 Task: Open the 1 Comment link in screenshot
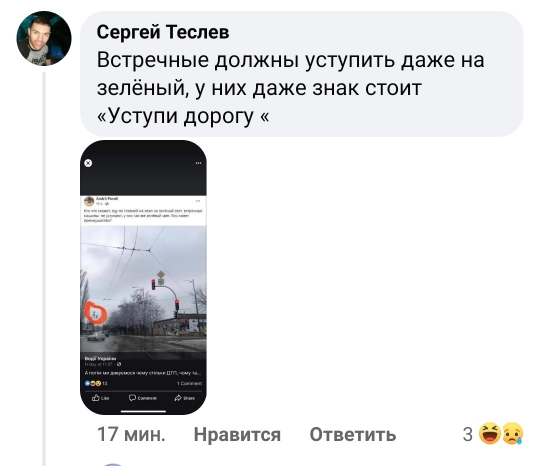189,383
